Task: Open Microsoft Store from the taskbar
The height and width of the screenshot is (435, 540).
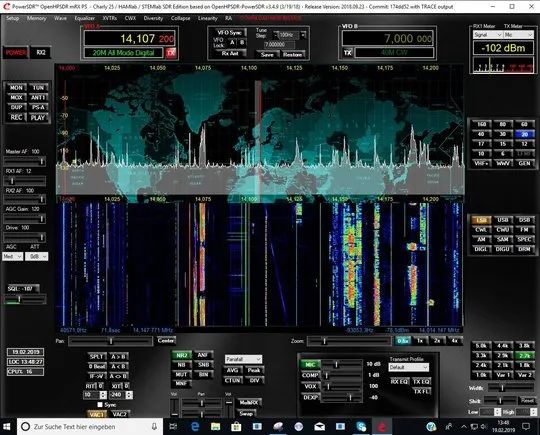Action: tap(236, 427)
